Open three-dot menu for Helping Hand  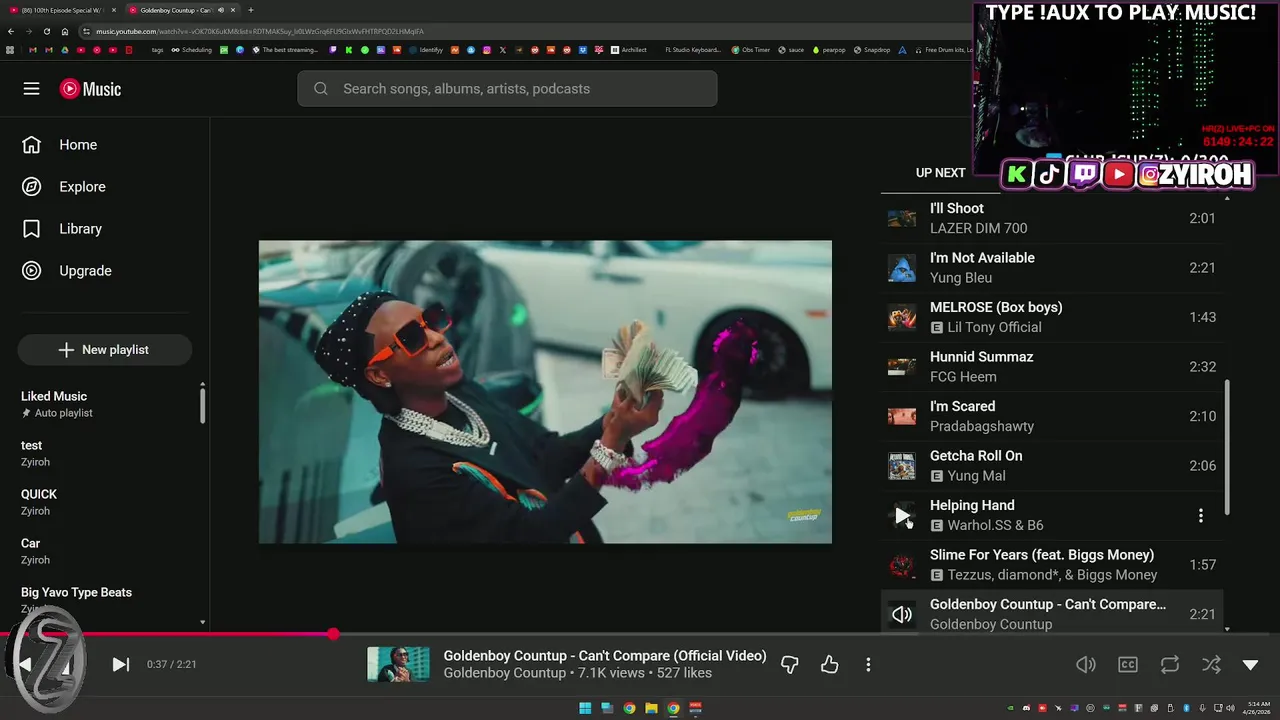(1201, 516)
